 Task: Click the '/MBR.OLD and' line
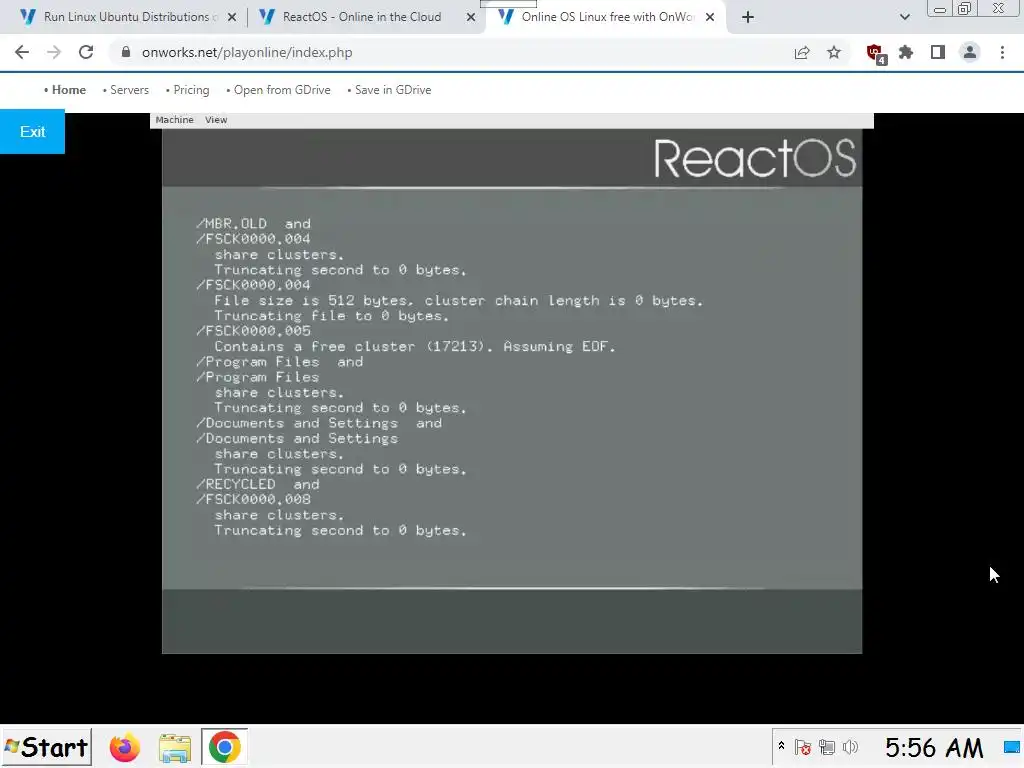click(x=253, y=223)
